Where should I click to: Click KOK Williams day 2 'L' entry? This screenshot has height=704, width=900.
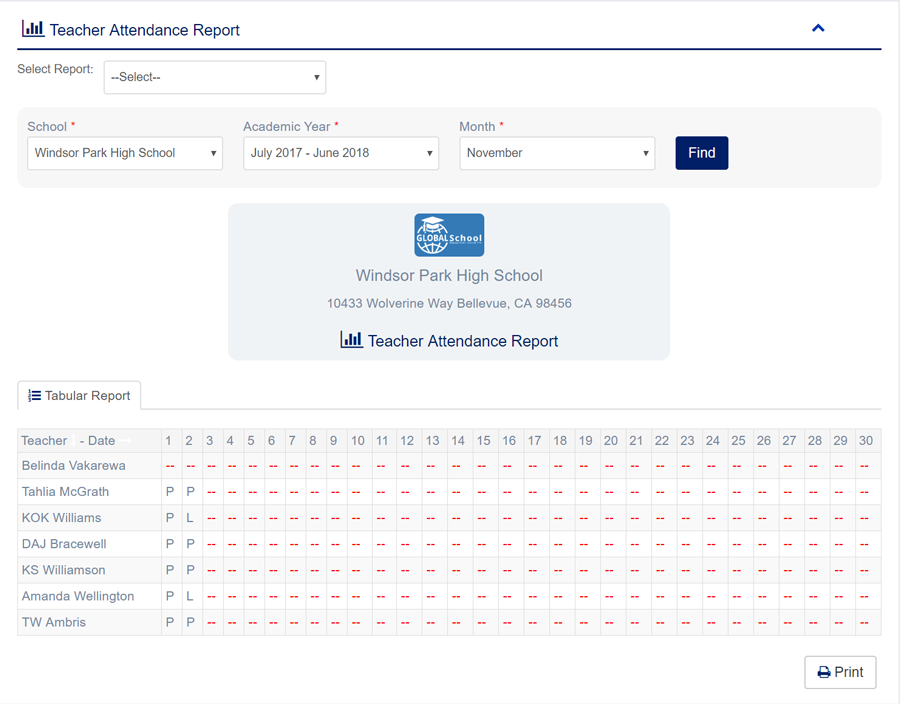(190, 518)
